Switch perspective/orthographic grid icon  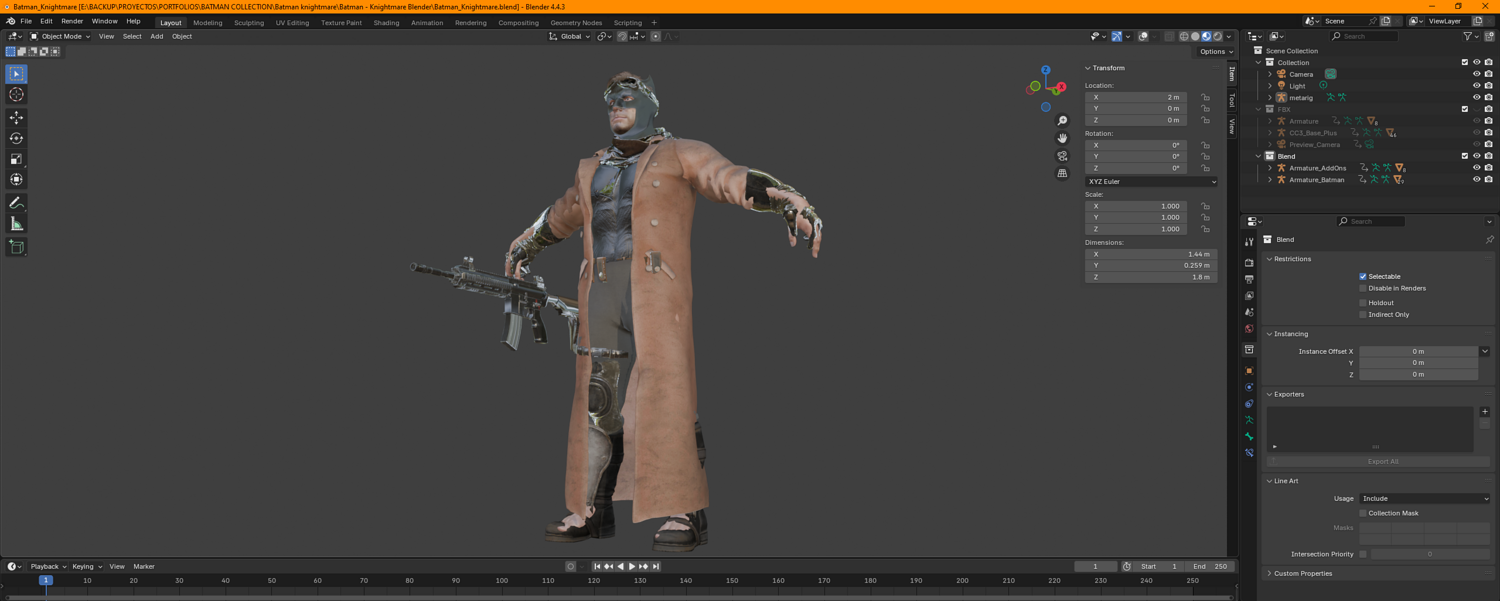coord(1062,173)
